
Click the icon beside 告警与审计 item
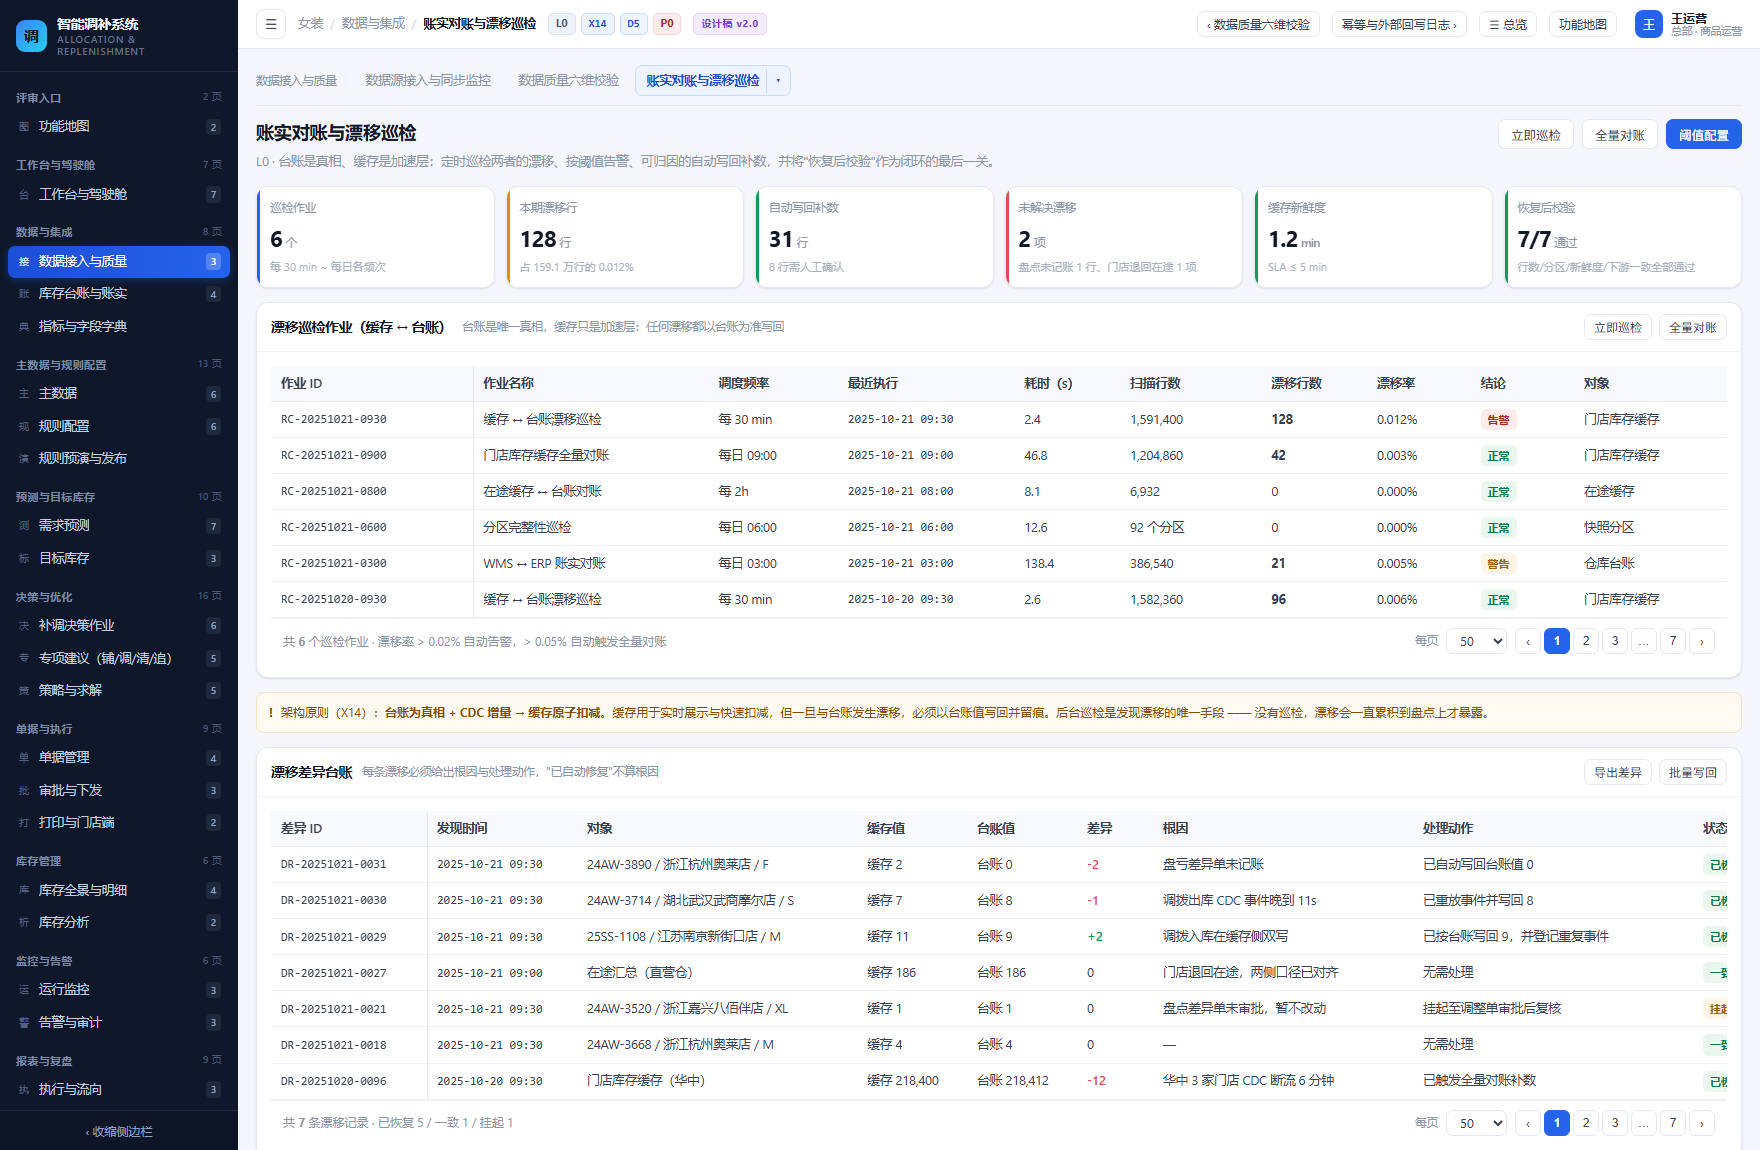[24, 1023]
